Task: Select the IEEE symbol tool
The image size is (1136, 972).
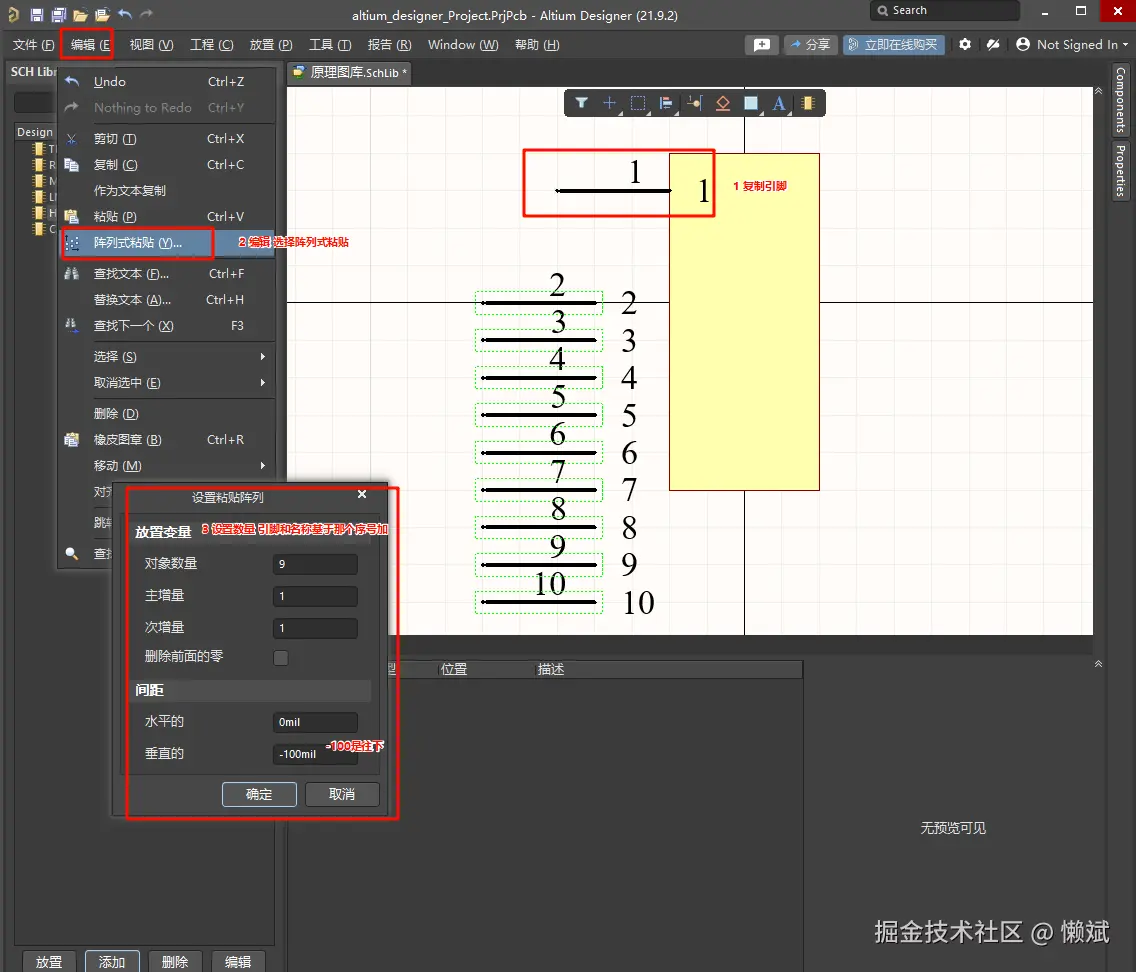Action: [x=722, y=103]
